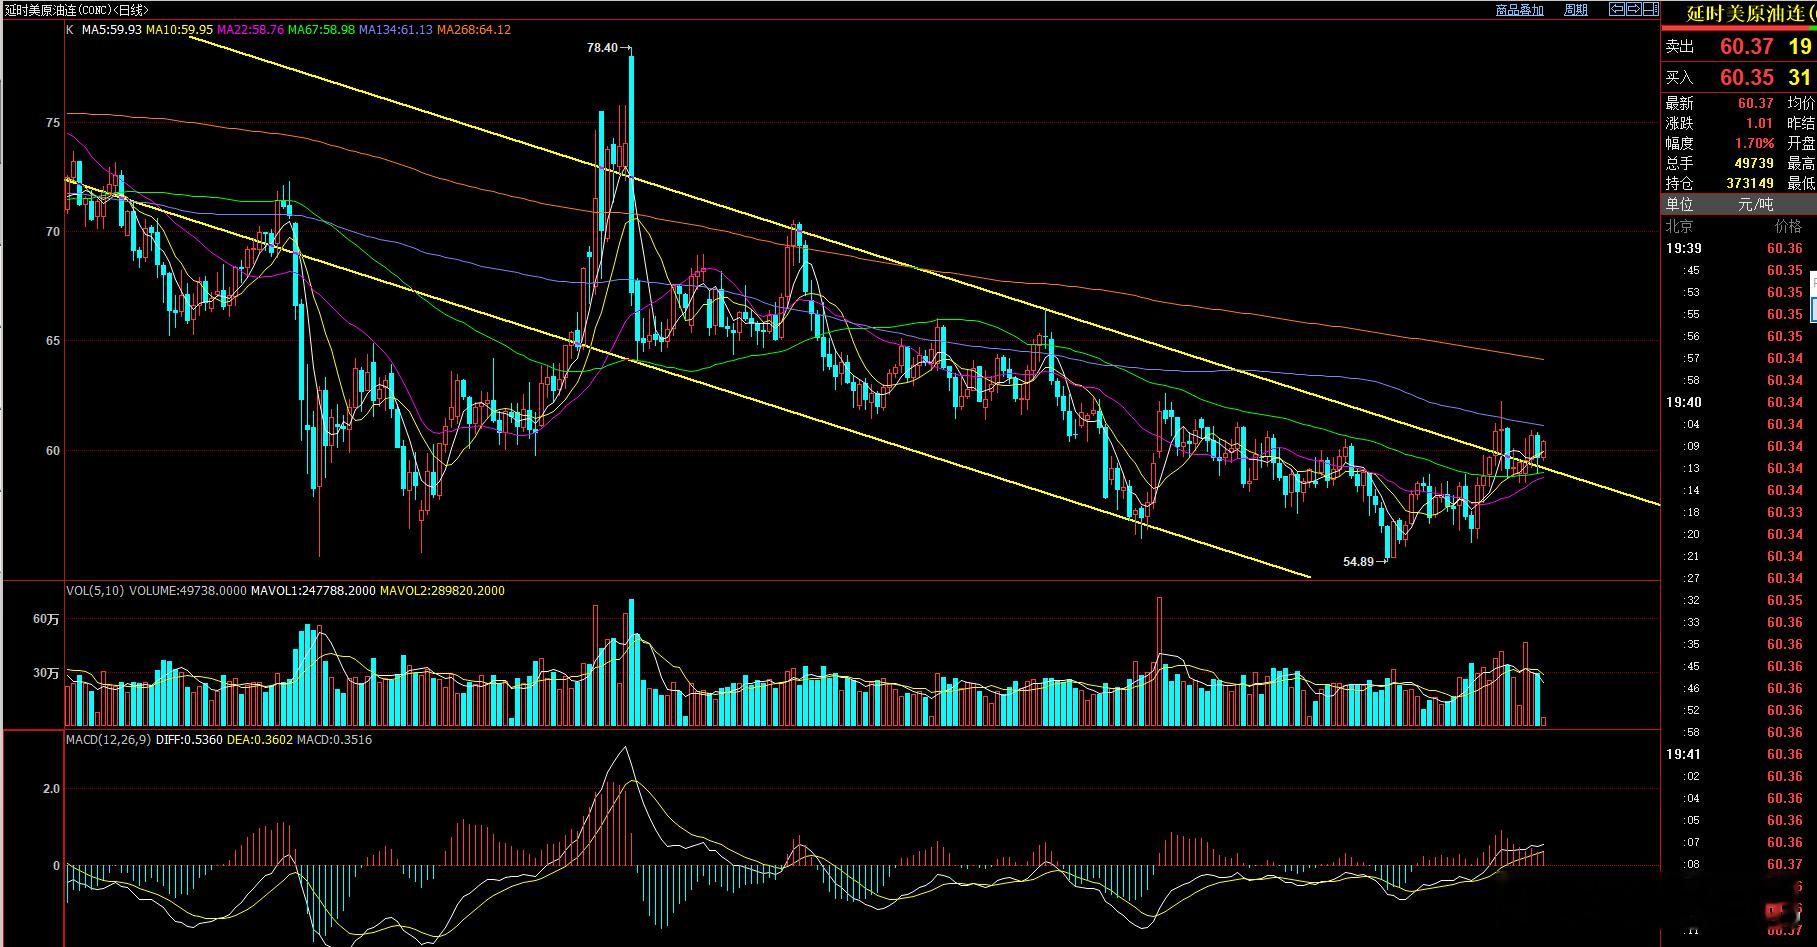Click the 持仓 value 373149
The image size is (1817, 947).
(x=1750, y=183)
